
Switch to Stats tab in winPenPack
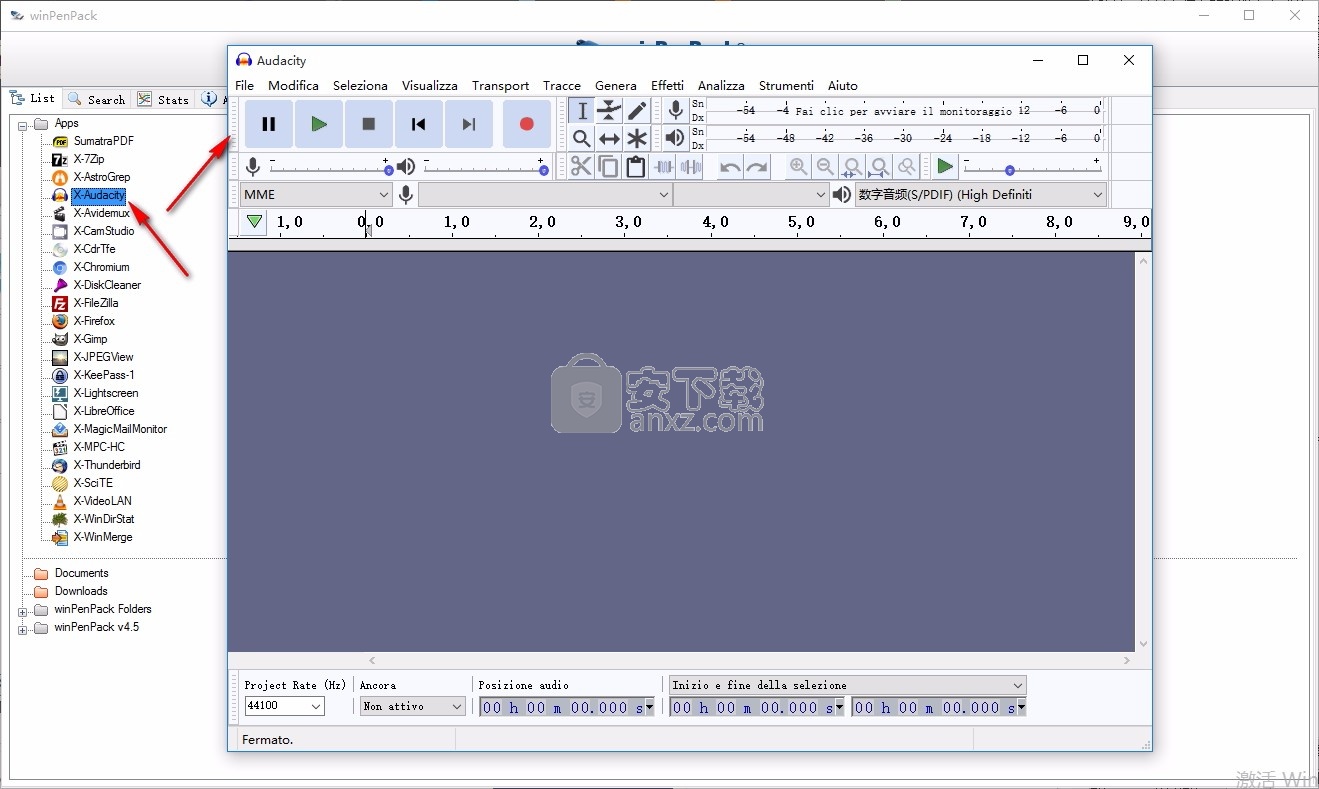(163, 99)
